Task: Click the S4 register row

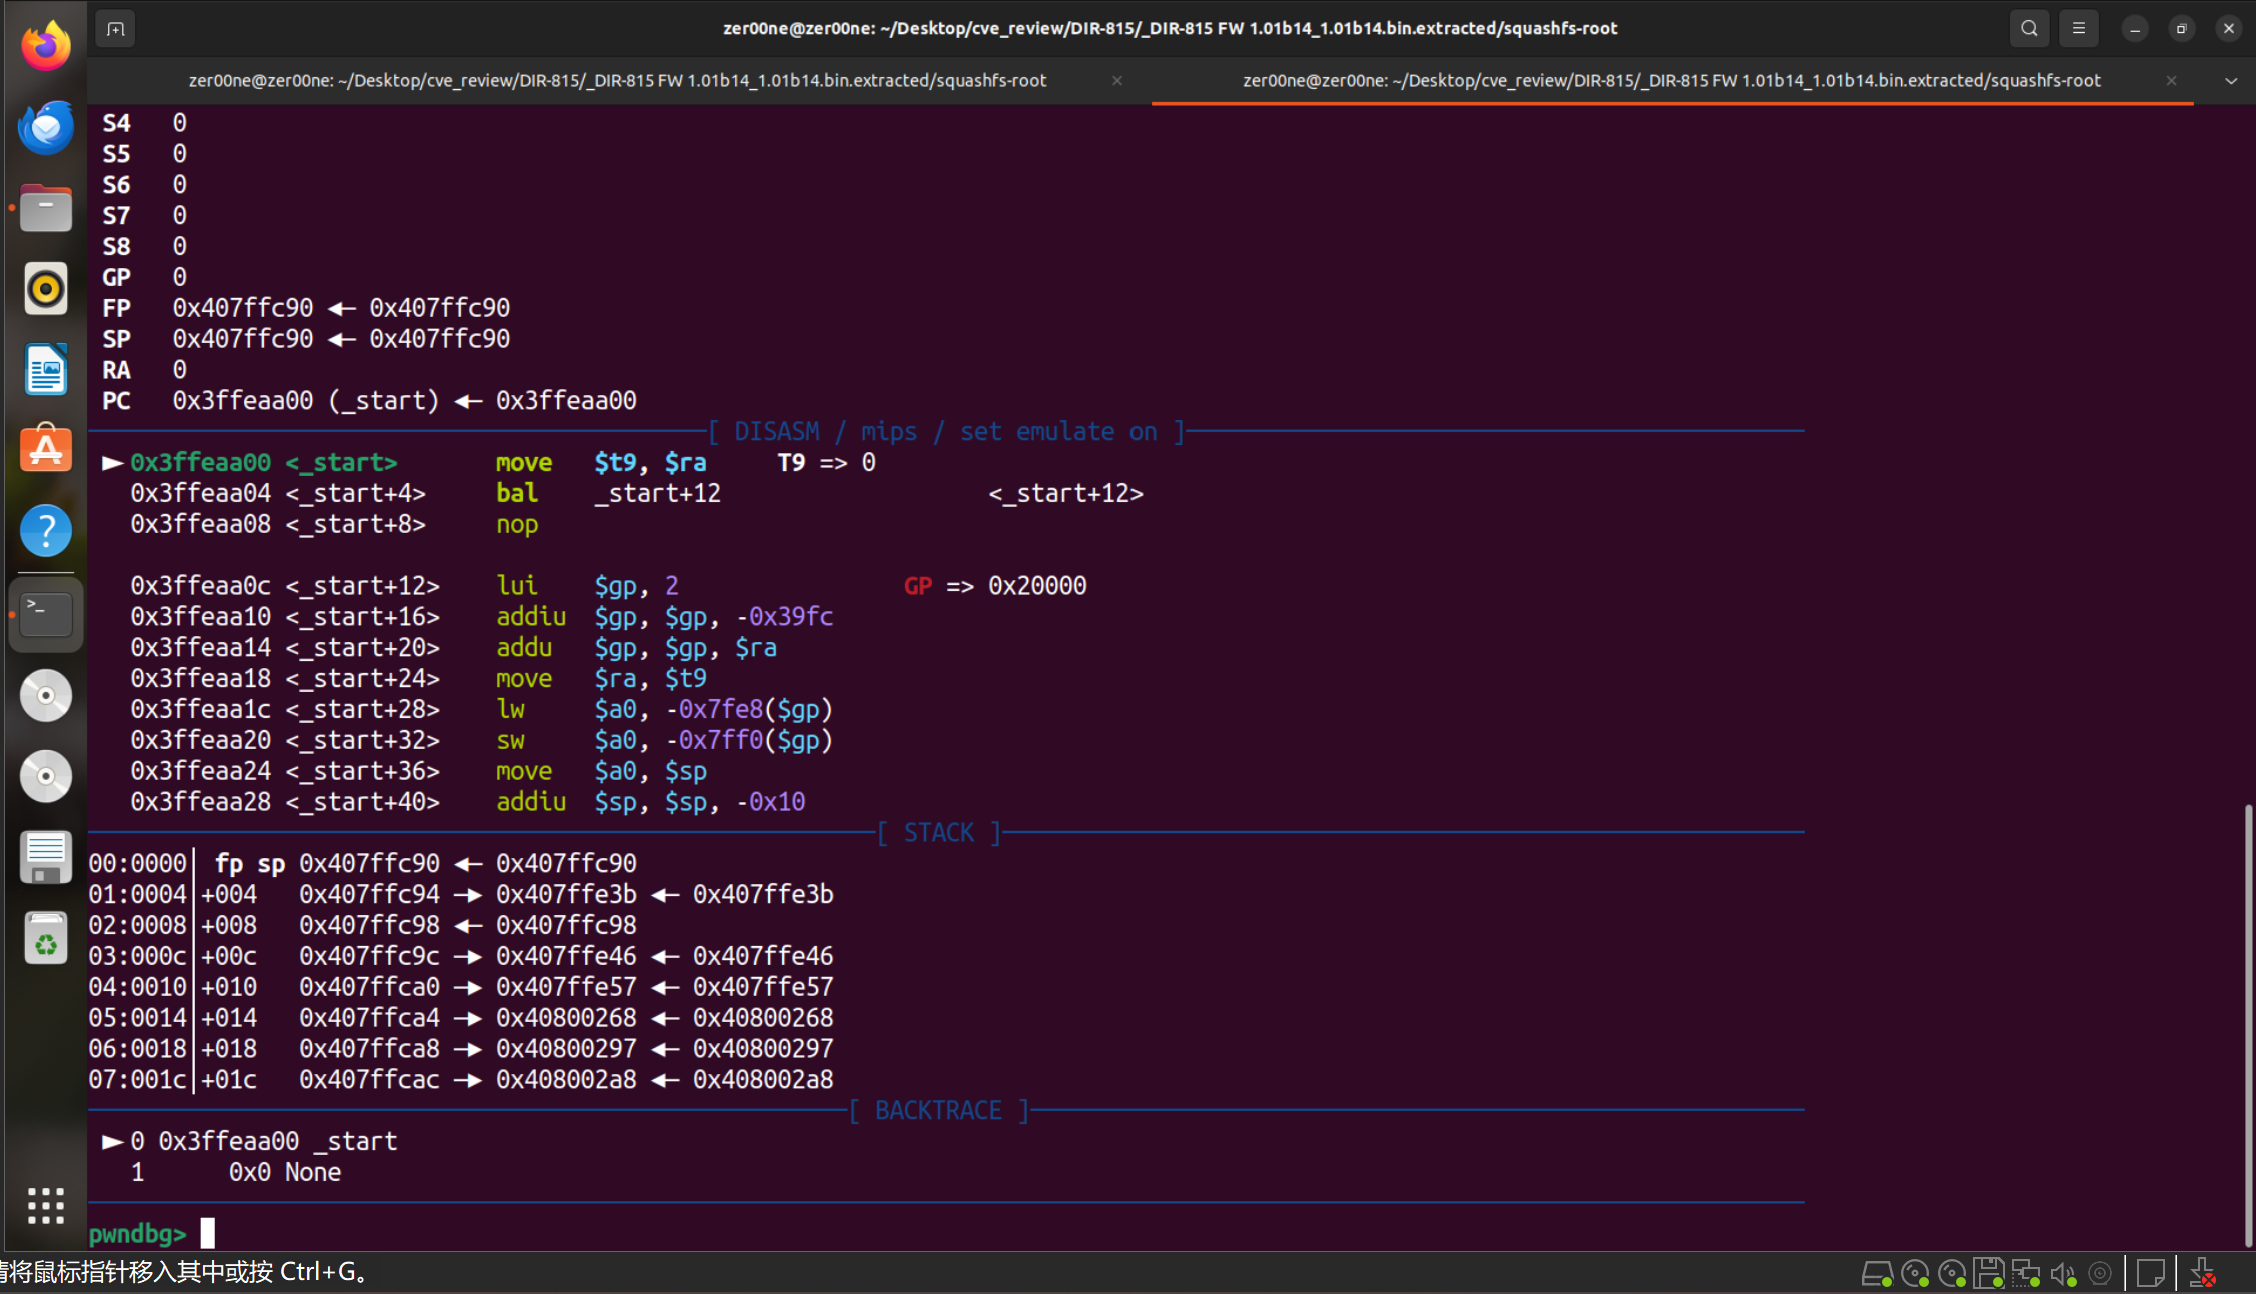Action: click(x=144, y=123)
